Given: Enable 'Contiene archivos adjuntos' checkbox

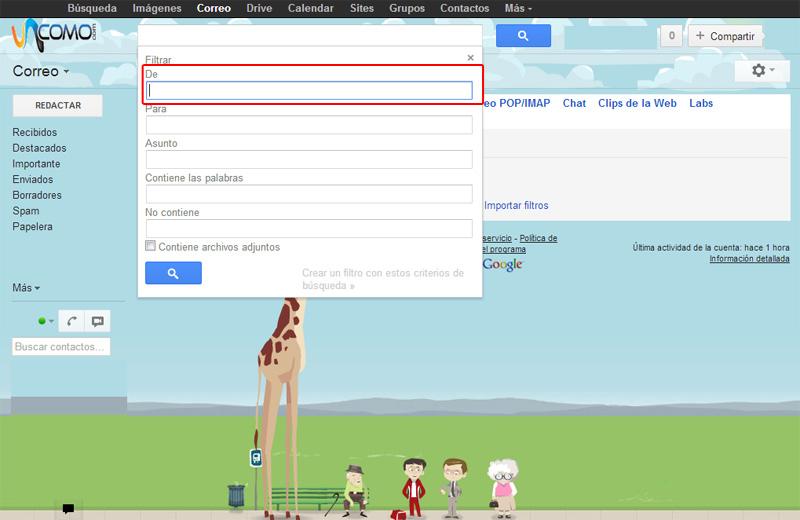Looking at the screenshot, I should [151, 246].
